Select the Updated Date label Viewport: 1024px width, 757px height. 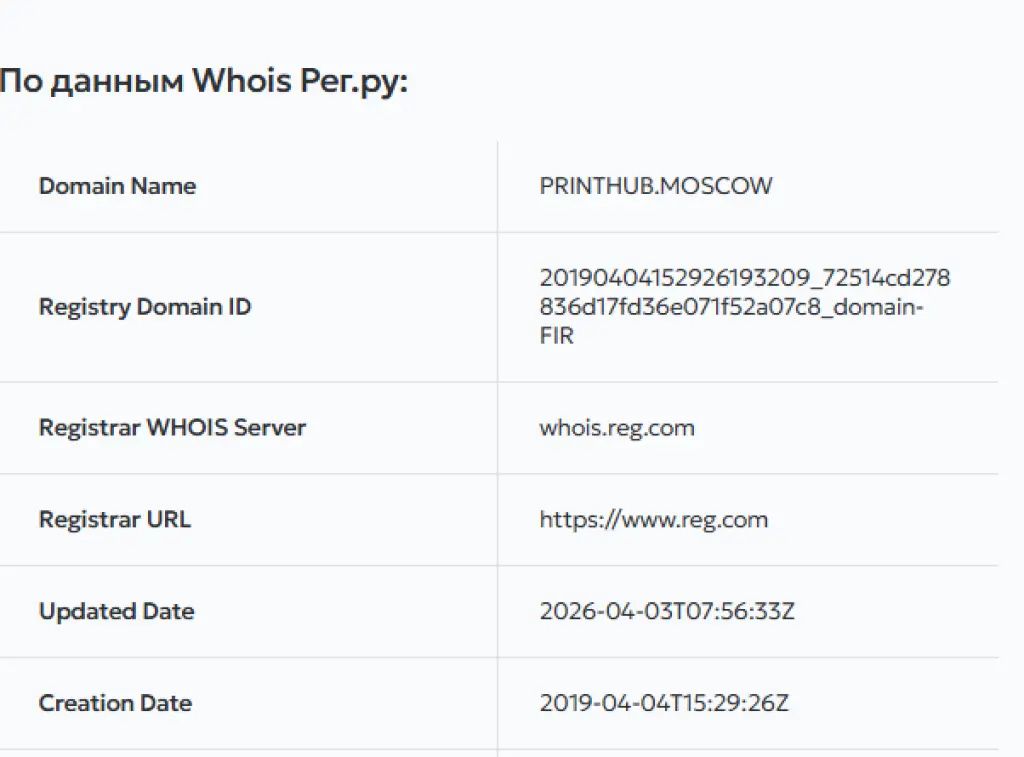(117, 611)
